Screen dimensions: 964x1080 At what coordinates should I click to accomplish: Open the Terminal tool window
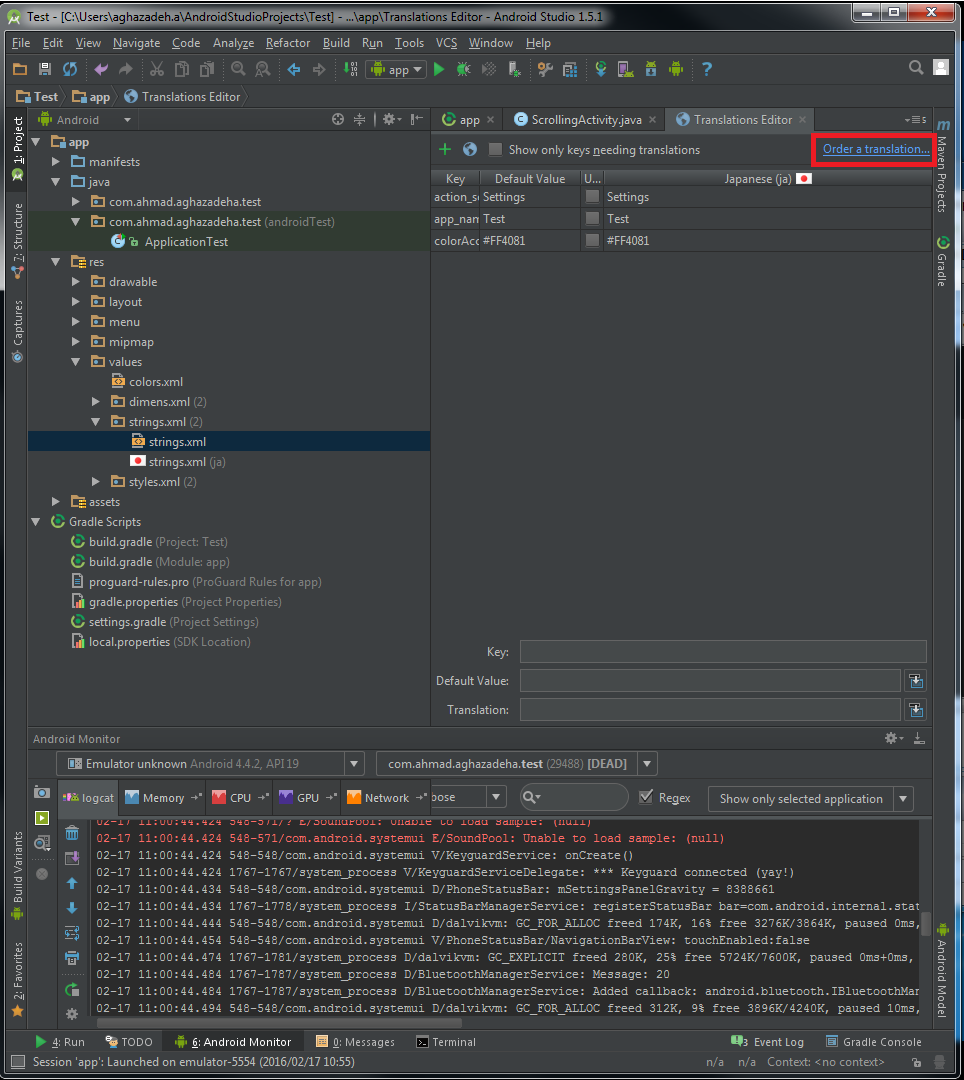point(446,1042)
